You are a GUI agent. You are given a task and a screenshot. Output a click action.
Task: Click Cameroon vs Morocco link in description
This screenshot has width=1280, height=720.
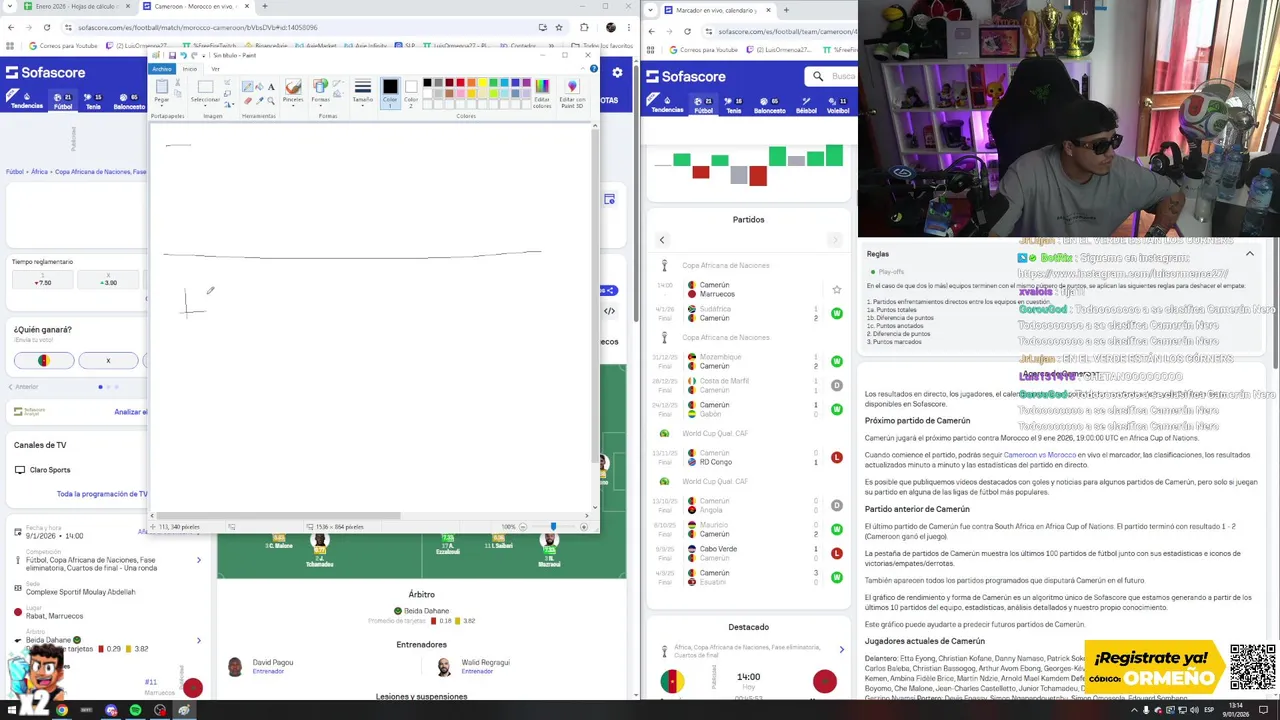1039,455
